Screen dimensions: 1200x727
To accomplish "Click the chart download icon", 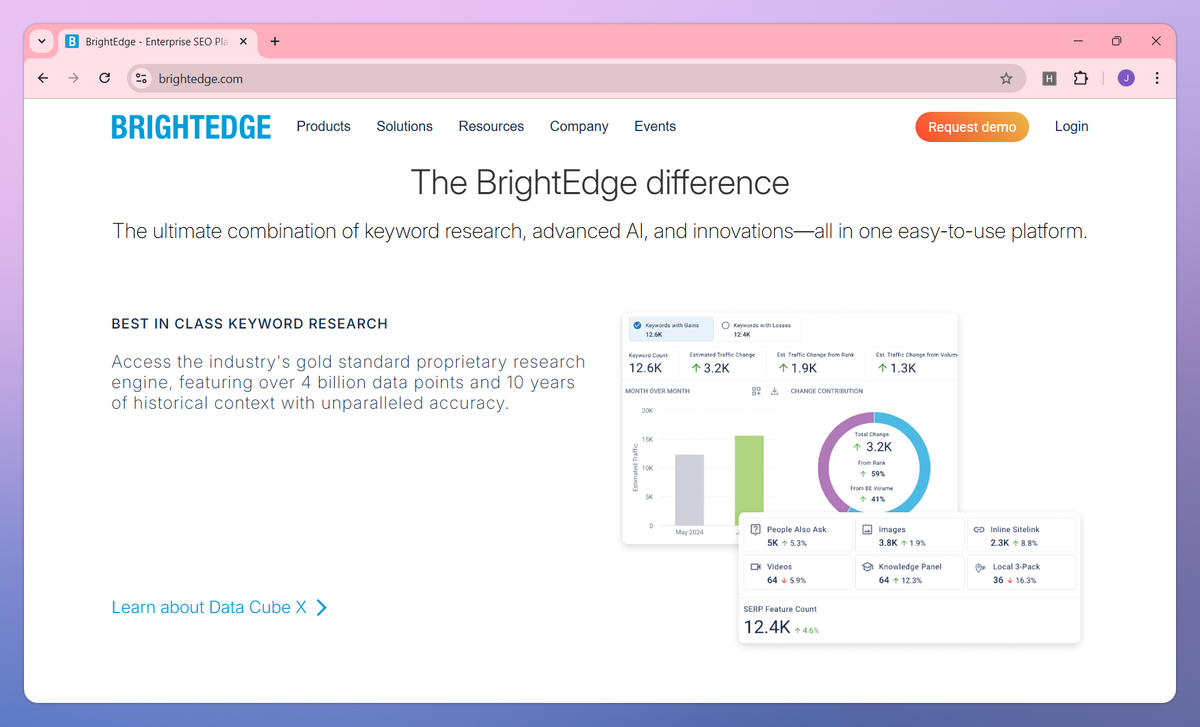I will coord(774,391).
